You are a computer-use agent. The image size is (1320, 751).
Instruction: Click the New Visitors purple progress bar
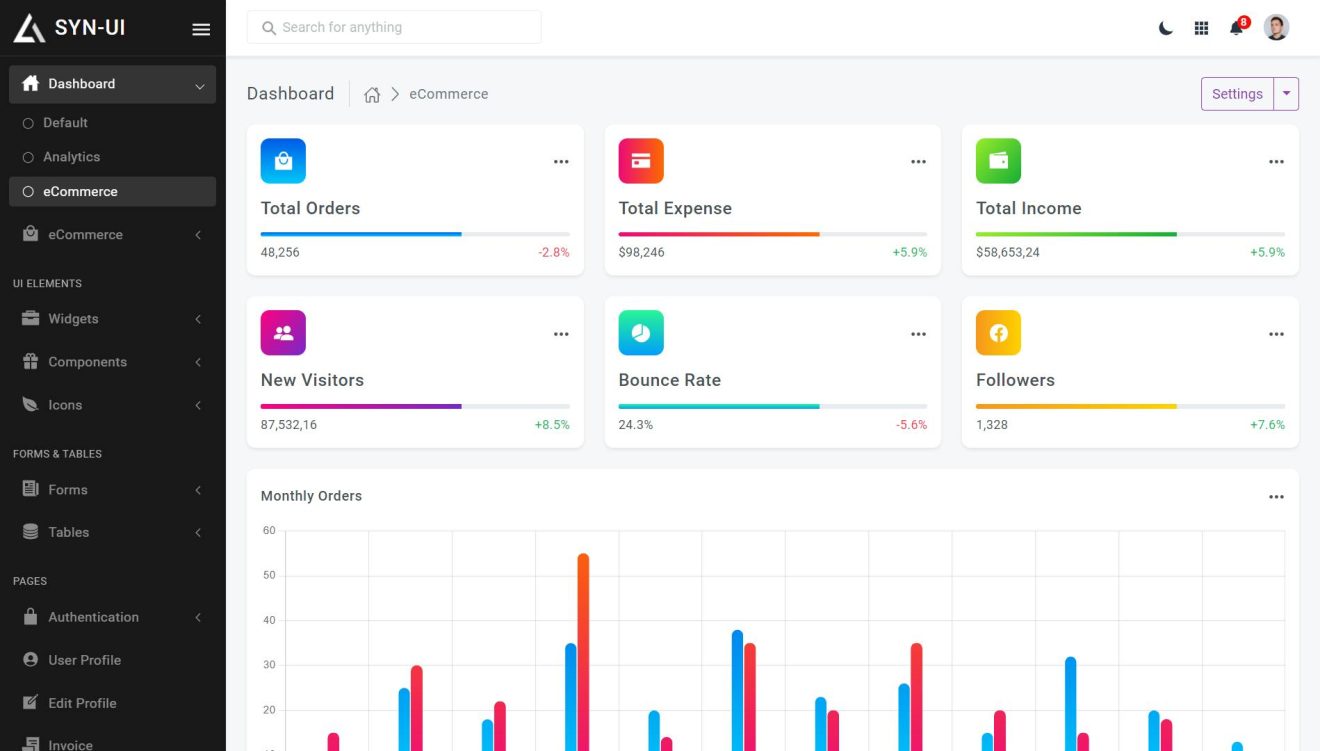pyautogui.click(x=360, y=407)
